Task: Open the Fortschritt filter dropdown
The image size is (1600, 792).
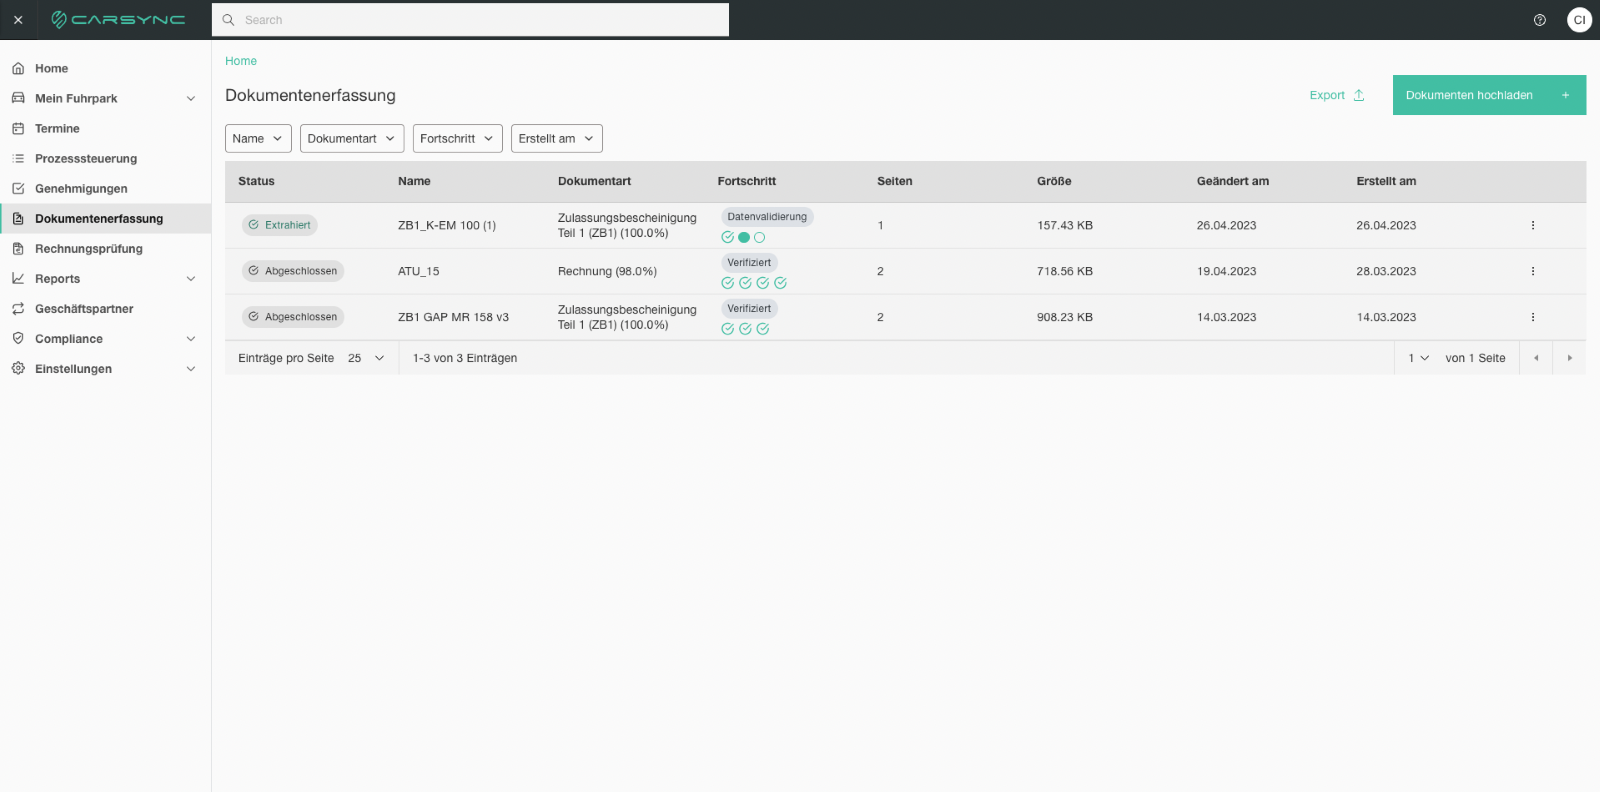Action: click(x=458, y=139)
